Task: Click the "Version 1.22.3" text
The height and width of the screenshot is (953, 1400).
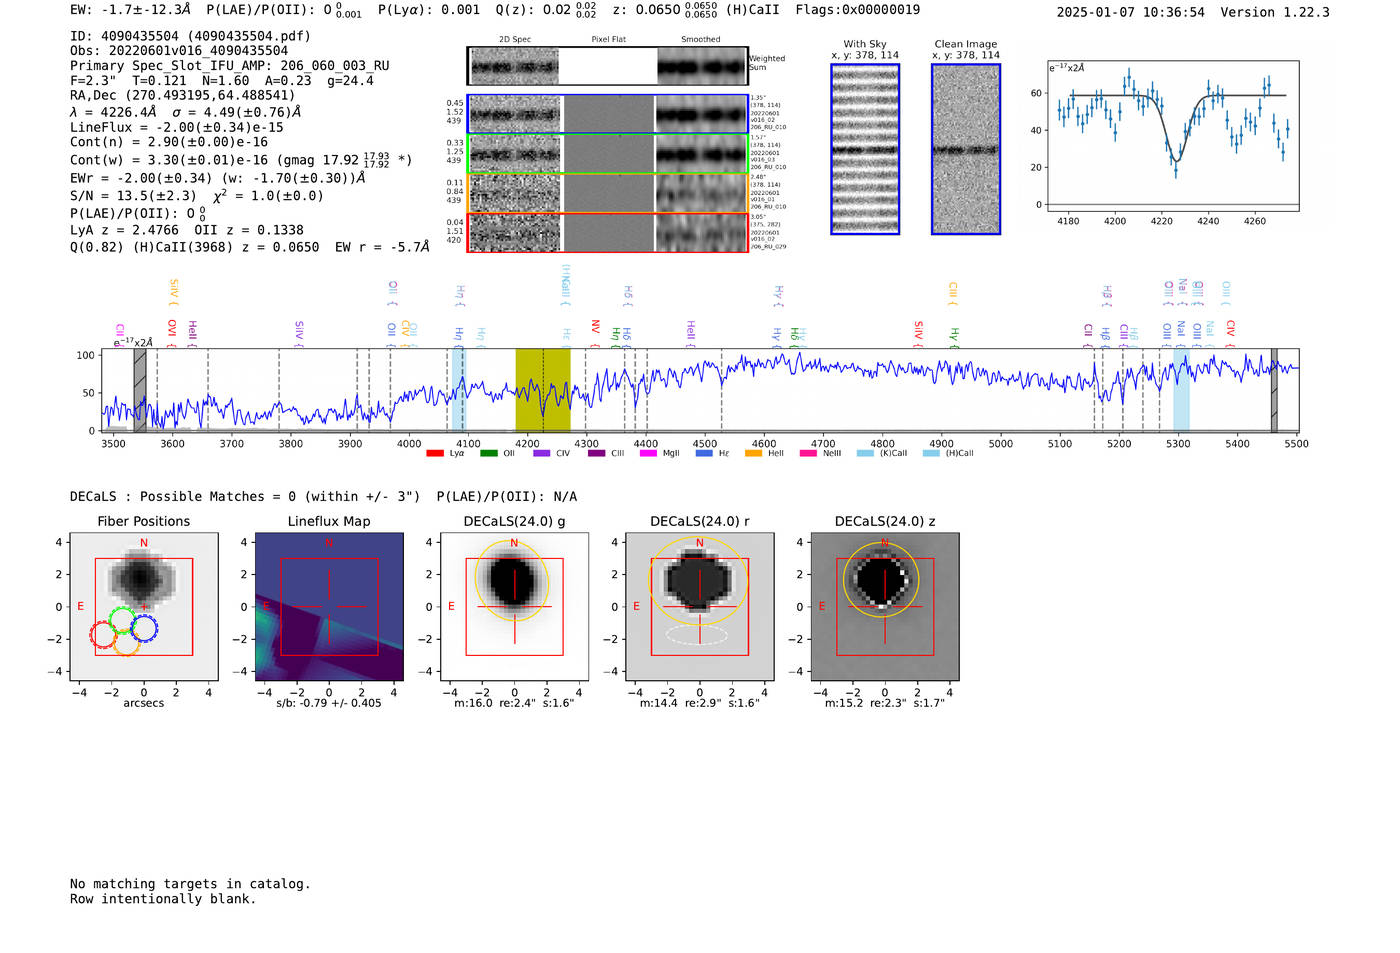Action: click(x=1275, y=12)
